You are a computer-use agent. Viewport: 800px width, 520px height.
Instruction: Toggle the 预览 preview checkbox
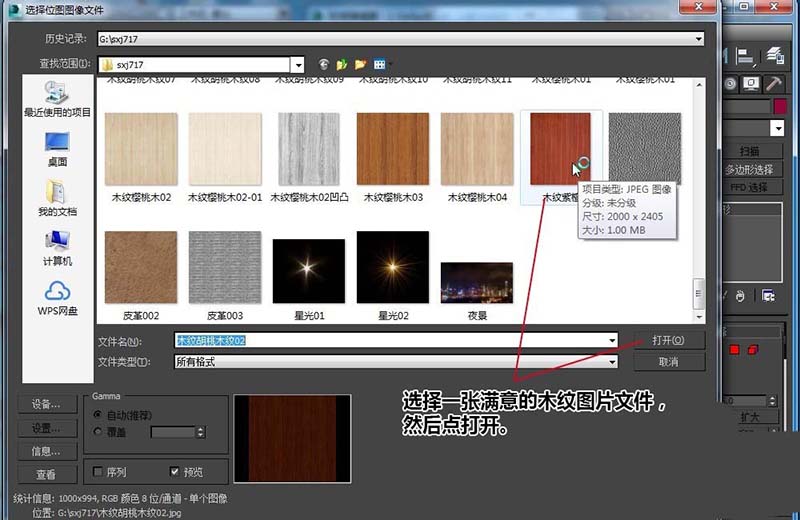pyautogui.click(x=174, y=472)
